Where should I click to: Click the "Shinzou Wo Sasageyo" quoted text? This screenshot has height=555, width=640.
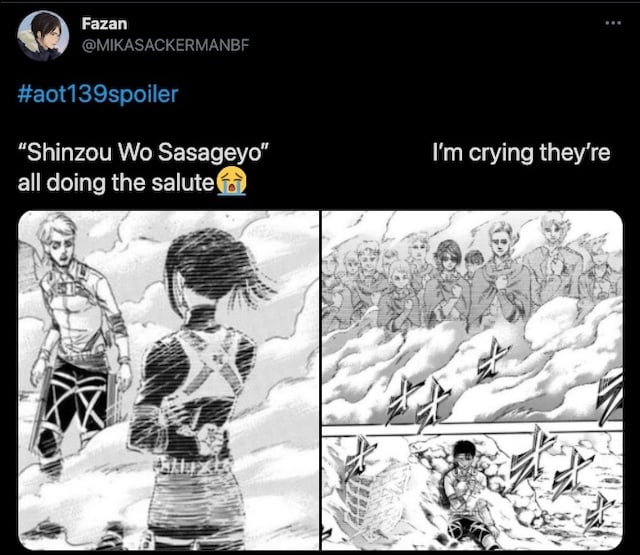tap(143, 153)
